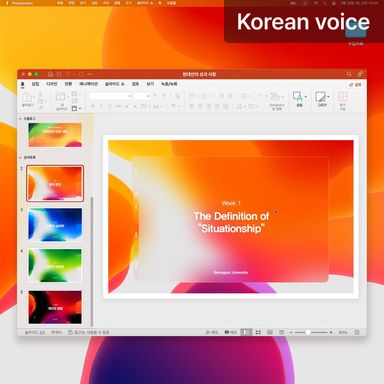Open the Section dropdown arrow
384x384 pixels.
click(80, 108)
